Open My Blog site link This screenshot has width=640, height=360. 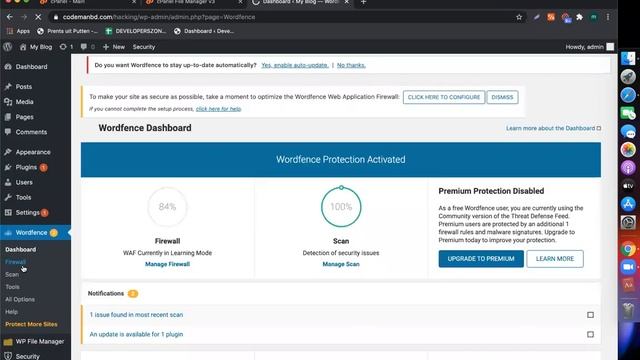pos(36,47)
